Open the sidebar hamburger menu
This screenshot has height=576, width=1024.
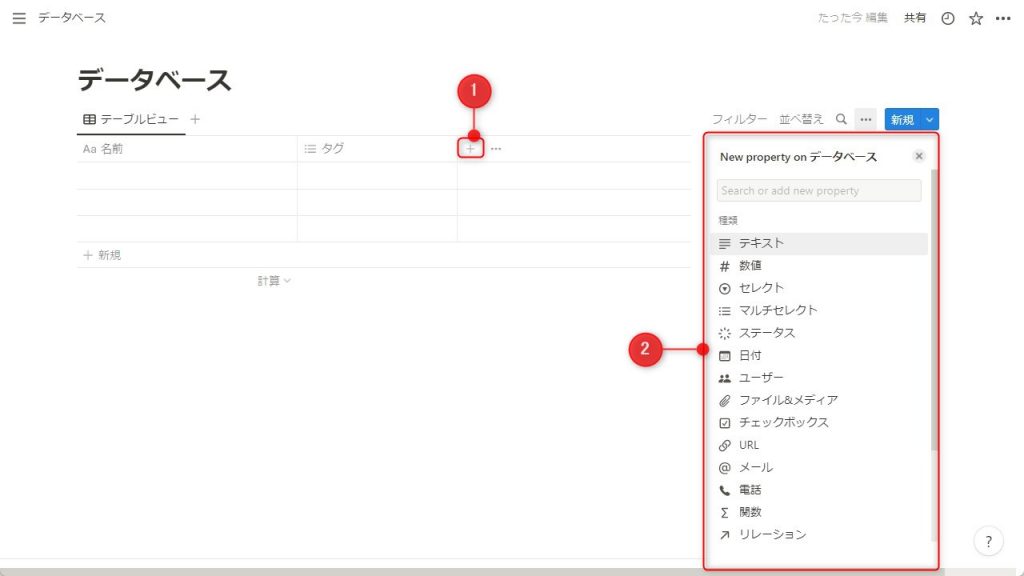(x=19, y=18)
